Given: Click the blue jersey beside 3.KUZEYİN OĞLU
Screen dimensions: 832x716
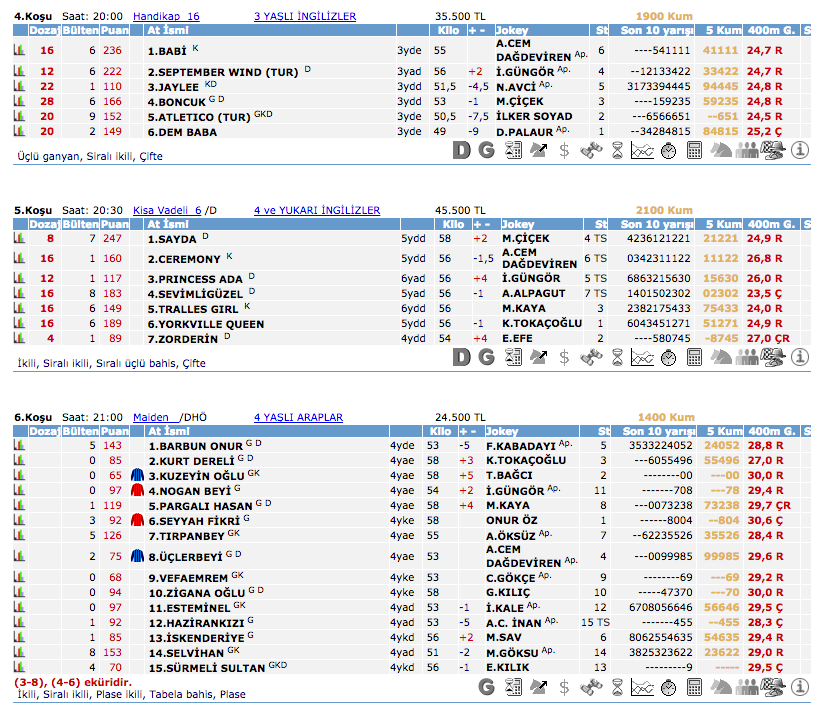Looking at the screenshot, I should pyautogui.click(x=138, y=475).
